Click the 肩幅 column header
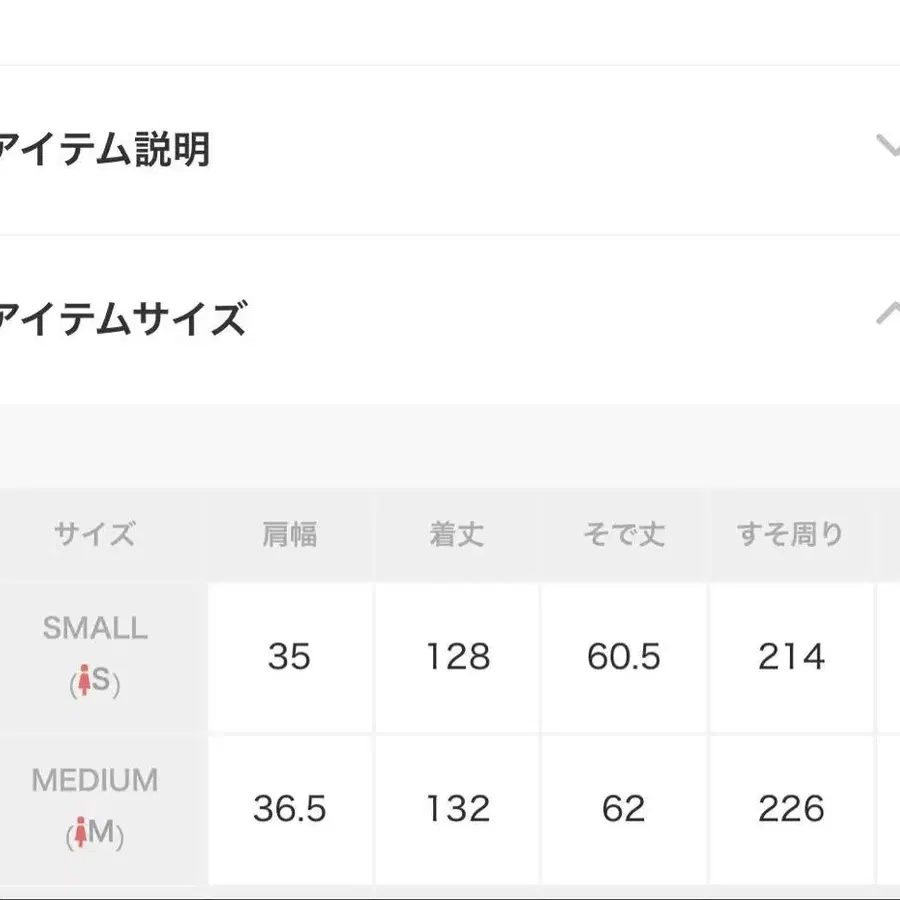This screenshot has height=900, width=900. 289,534
